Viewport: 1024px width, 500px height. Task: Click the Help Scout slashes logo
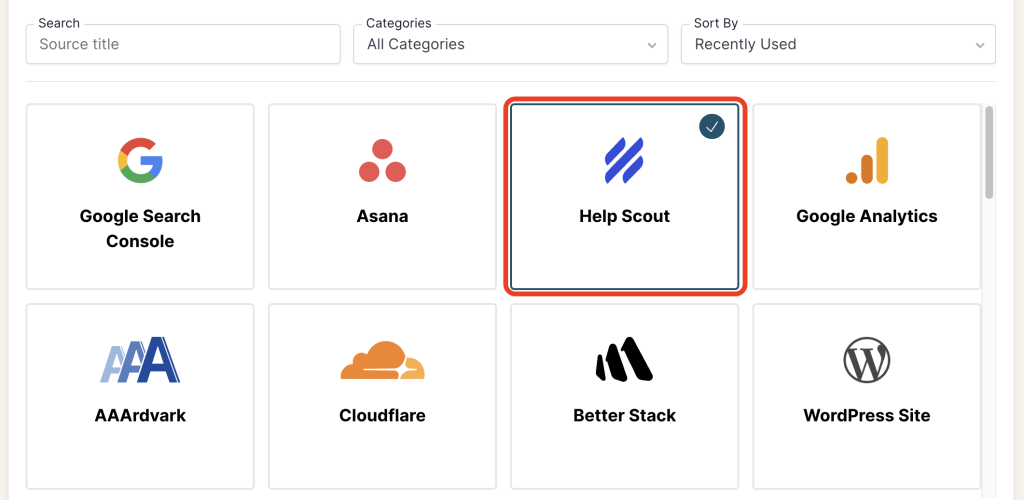(624, 161)
